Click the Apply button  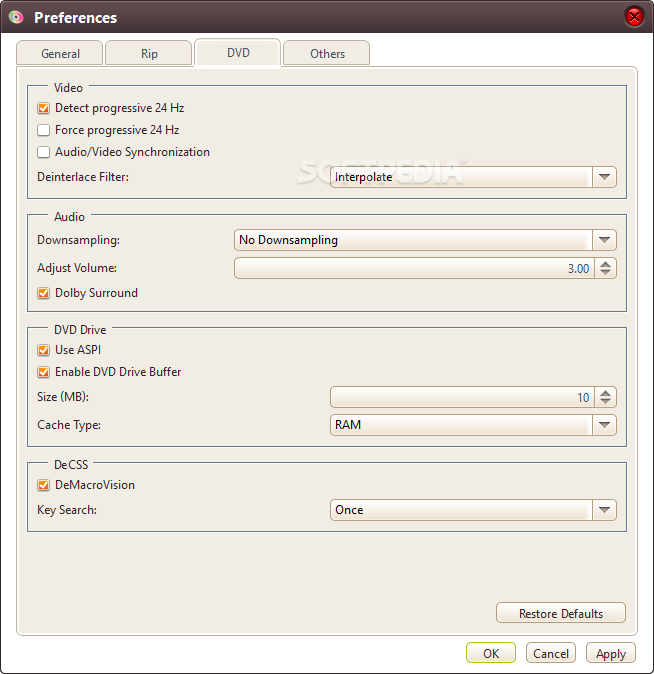pyautogui.click(x=611, y=653)
